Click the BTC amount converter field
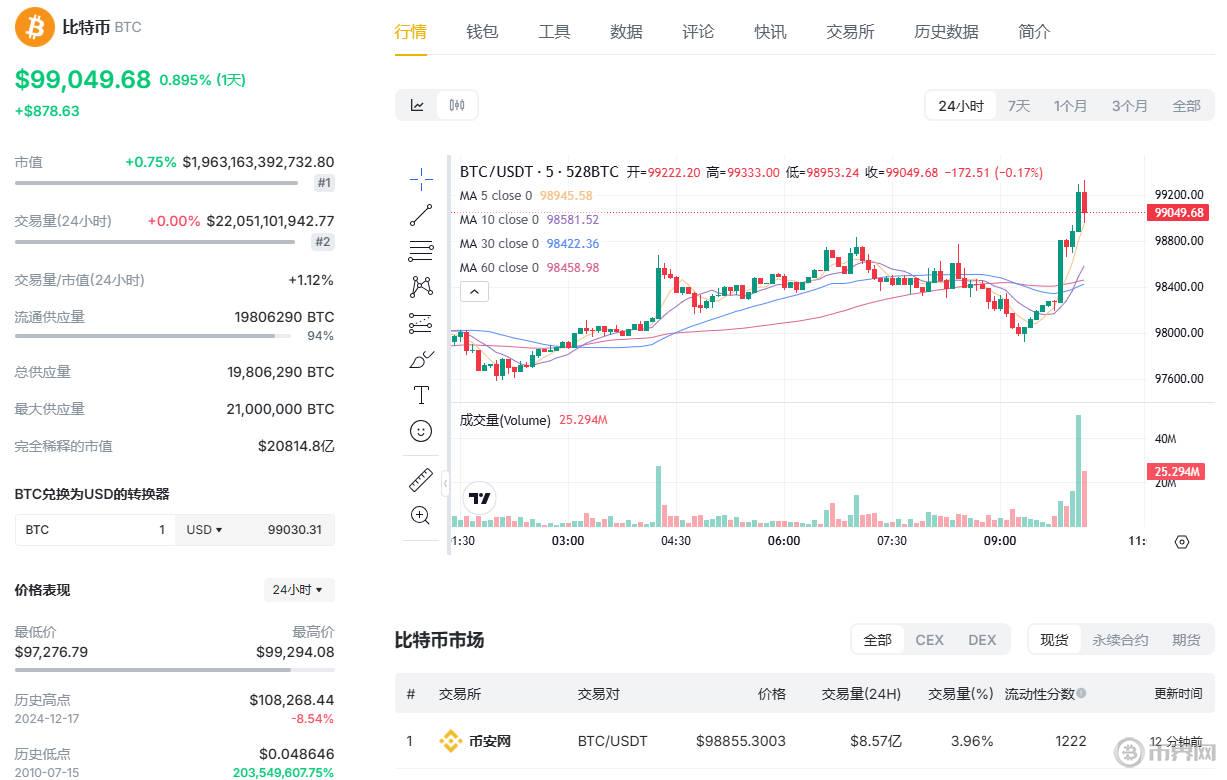The height and width of the screenshot is (780, 1227). click(x=95, y=530)
